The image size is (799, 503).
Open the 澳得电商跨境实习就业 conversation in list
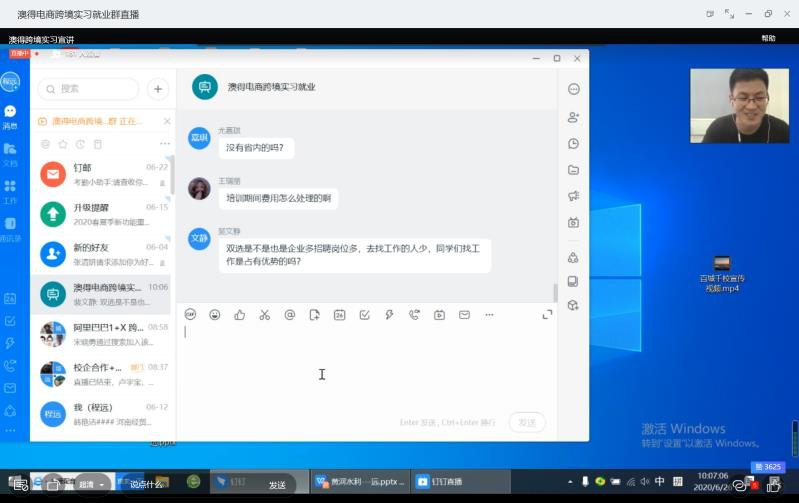point(103,293)
